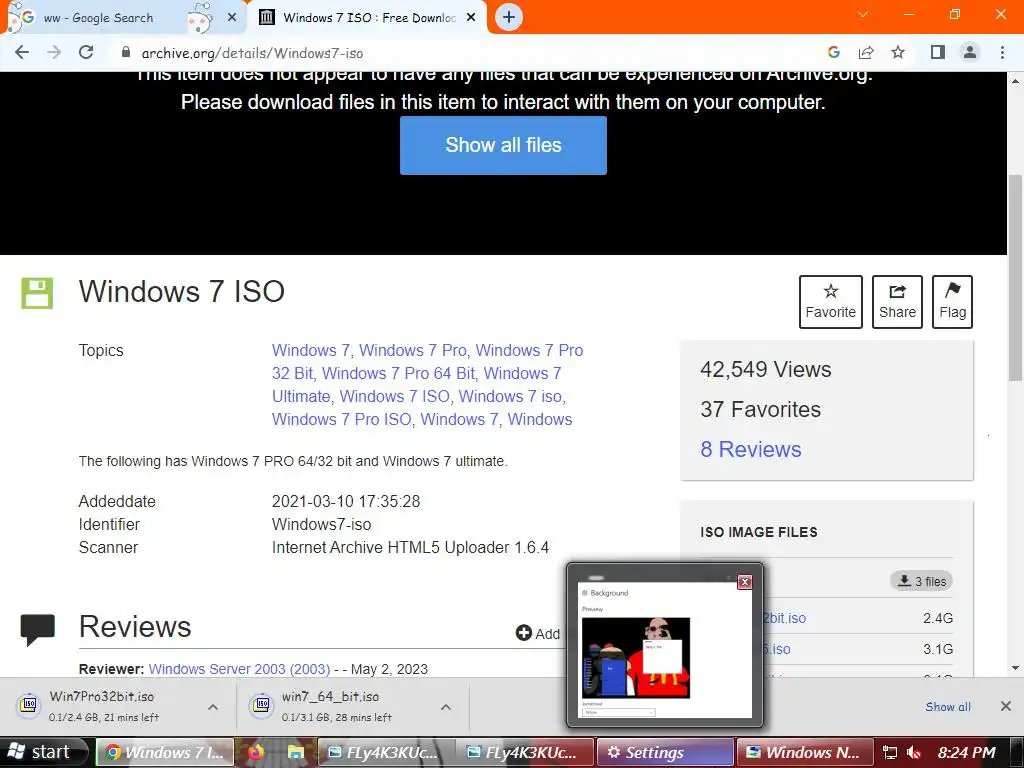The image size is (1024, 768).
Task: Close the Windows 7 ISO tab
Action: click(471, 18)
